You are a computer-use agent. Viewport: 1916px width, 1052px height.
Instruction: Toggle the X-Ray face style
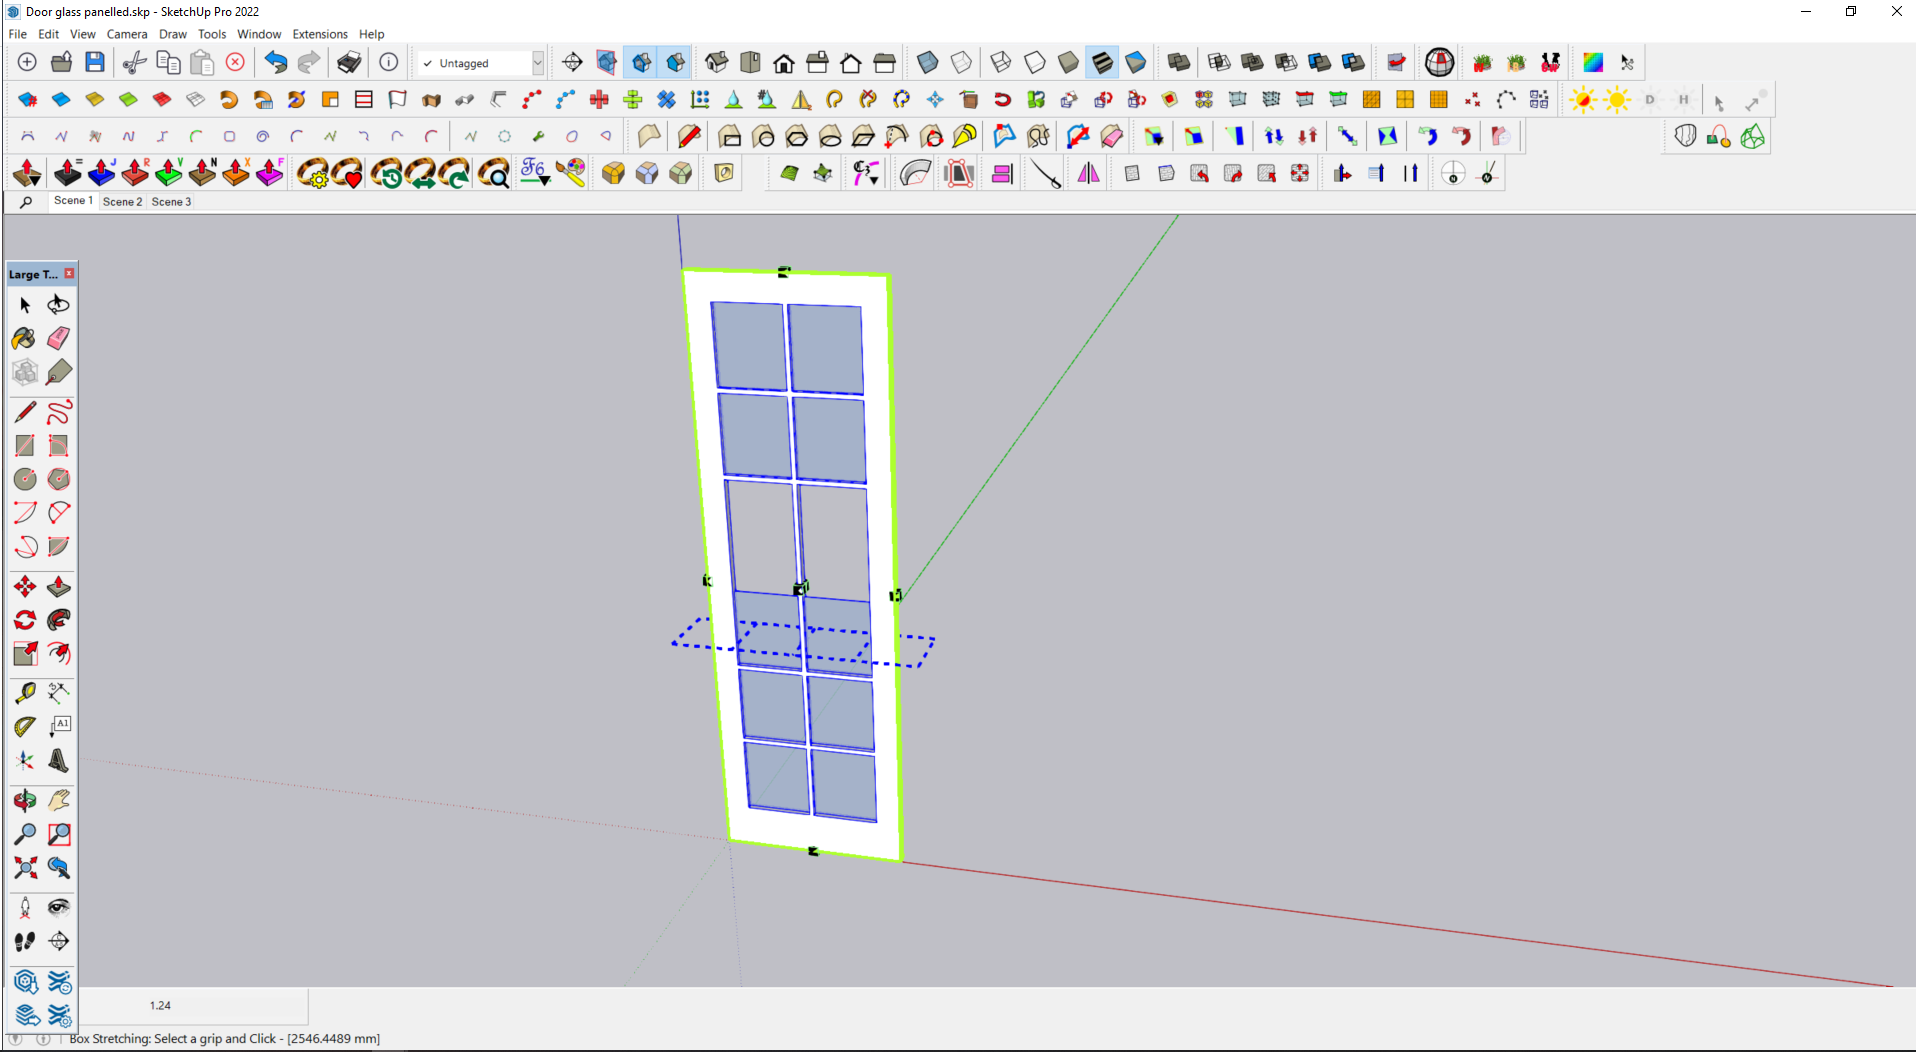pos(928,62)
